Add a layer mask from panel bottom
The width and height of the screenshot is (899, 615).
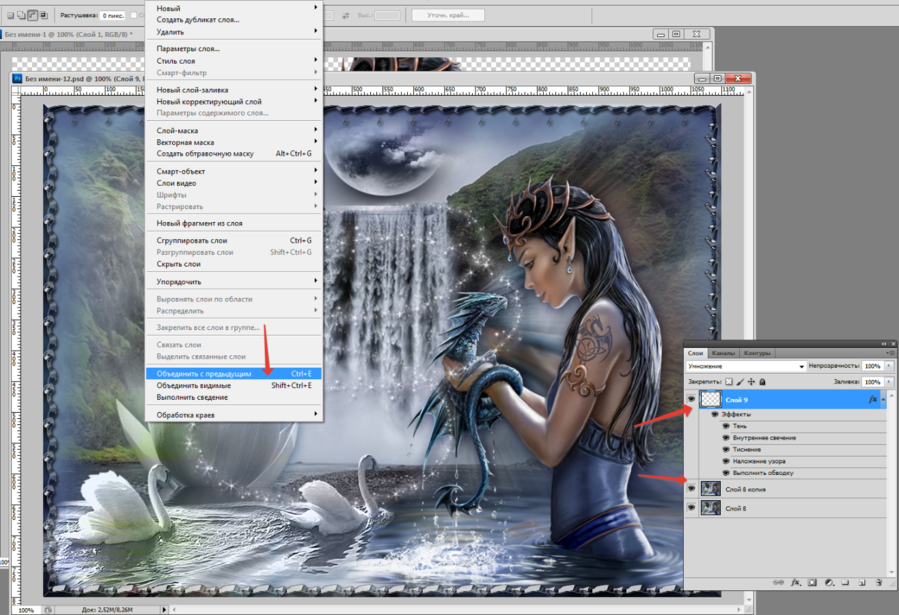pos(812,582)
